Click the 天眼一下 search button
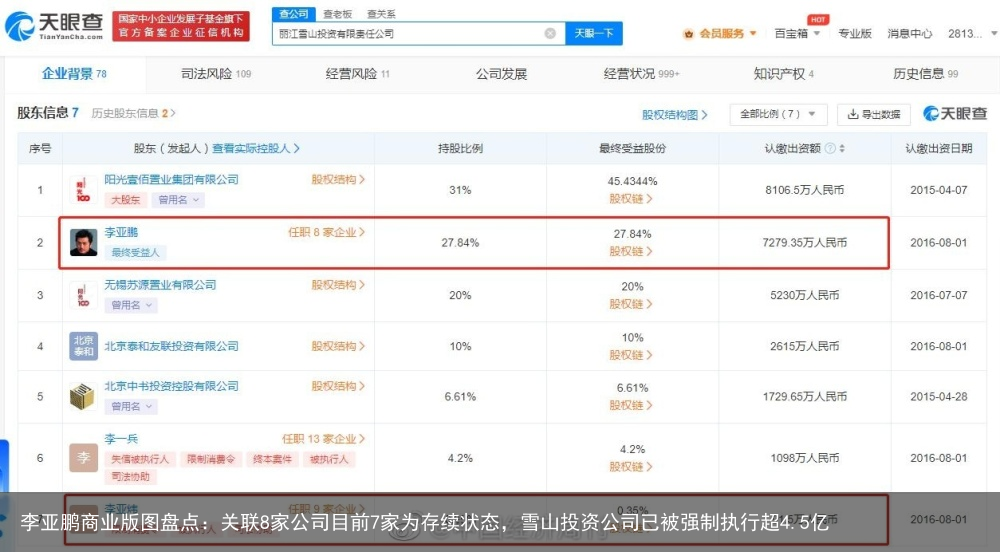Image resolution: width=1000 pixels, height=552 pixels. (x=594, y=33)
